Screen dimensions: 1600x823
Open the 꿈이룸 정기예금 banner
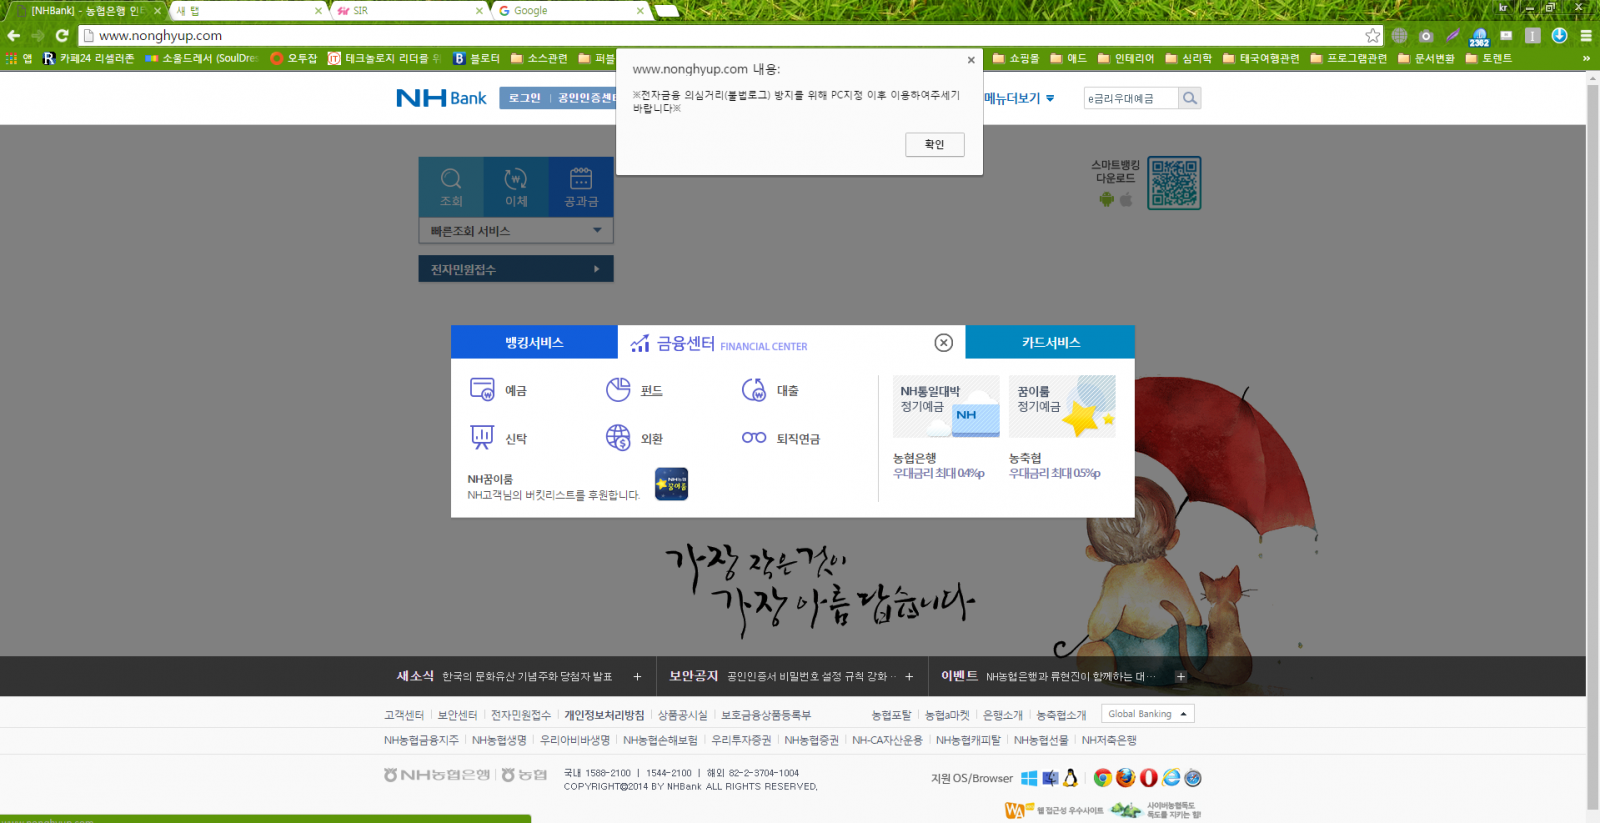click(x=1062, y=406)
